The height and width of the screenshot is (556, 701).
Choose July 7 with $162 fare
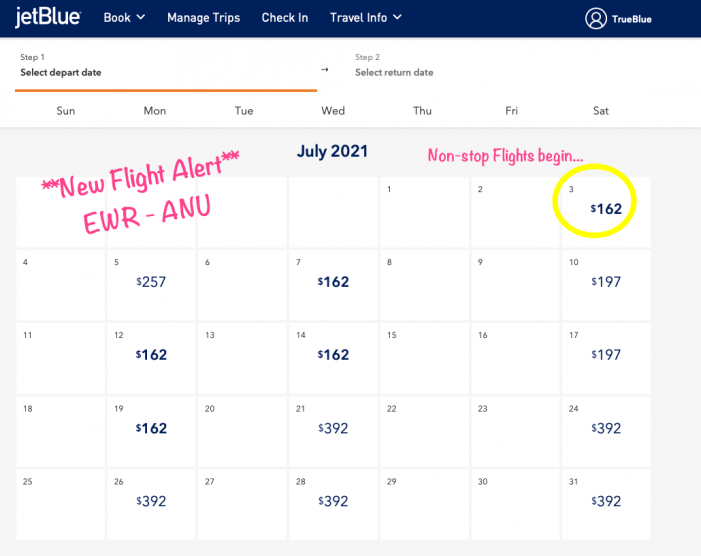[x=333, y=282]
